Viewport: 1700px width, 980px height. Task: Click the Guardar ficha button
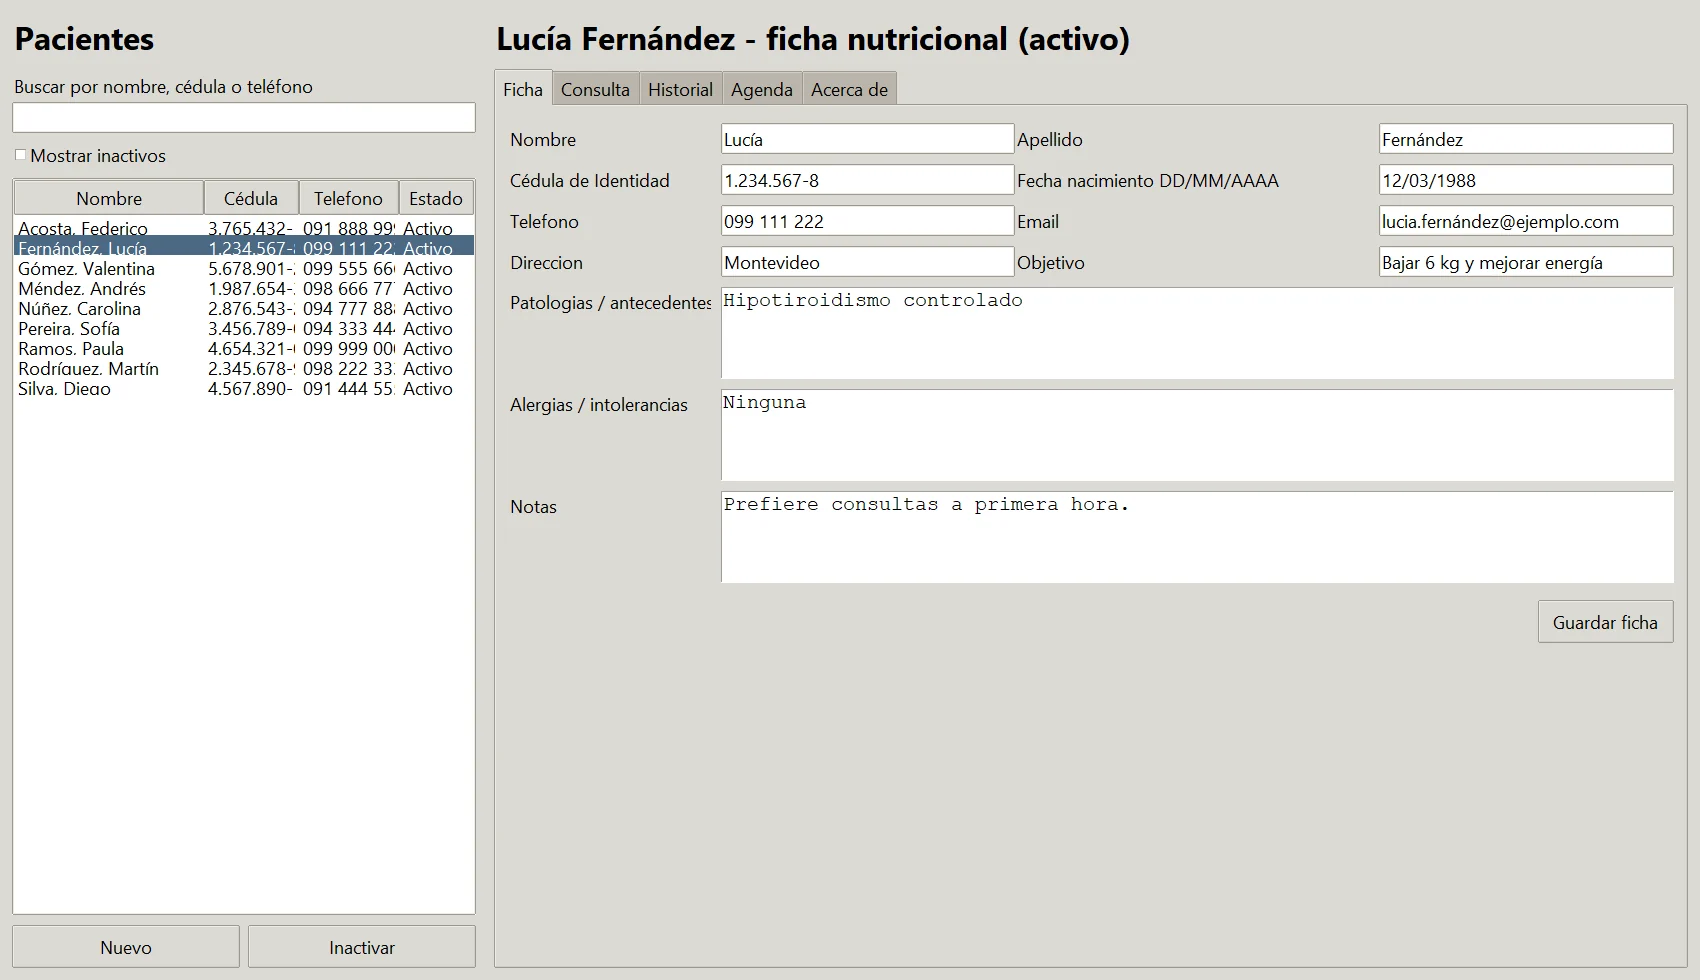point(1605,622)
